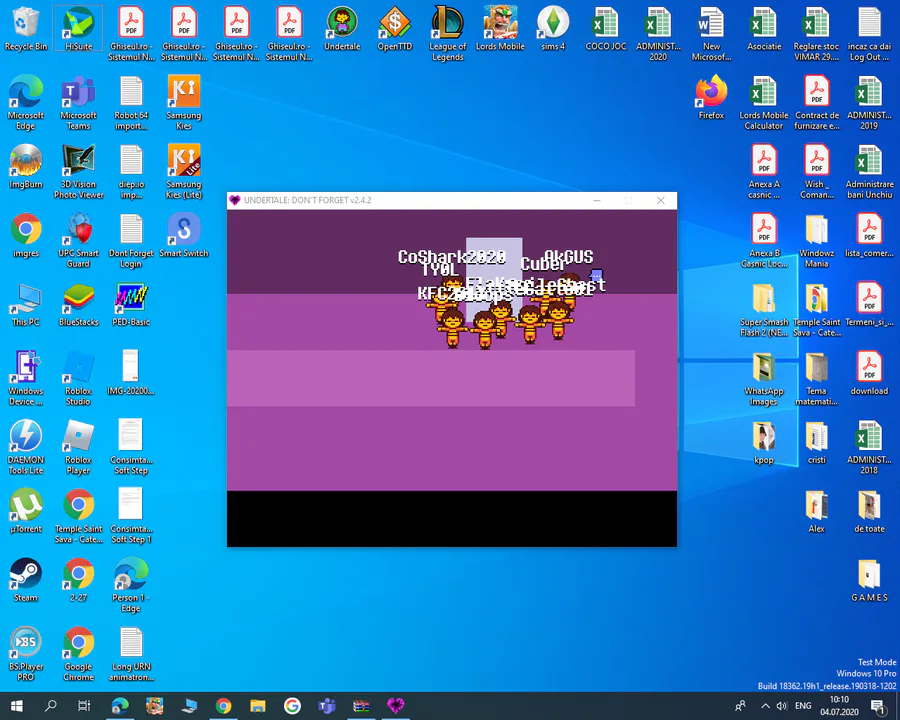This screenshot has height=720, width=900.
Task: Select the PED-Basic desktop icon
Action: click(131, 305)
